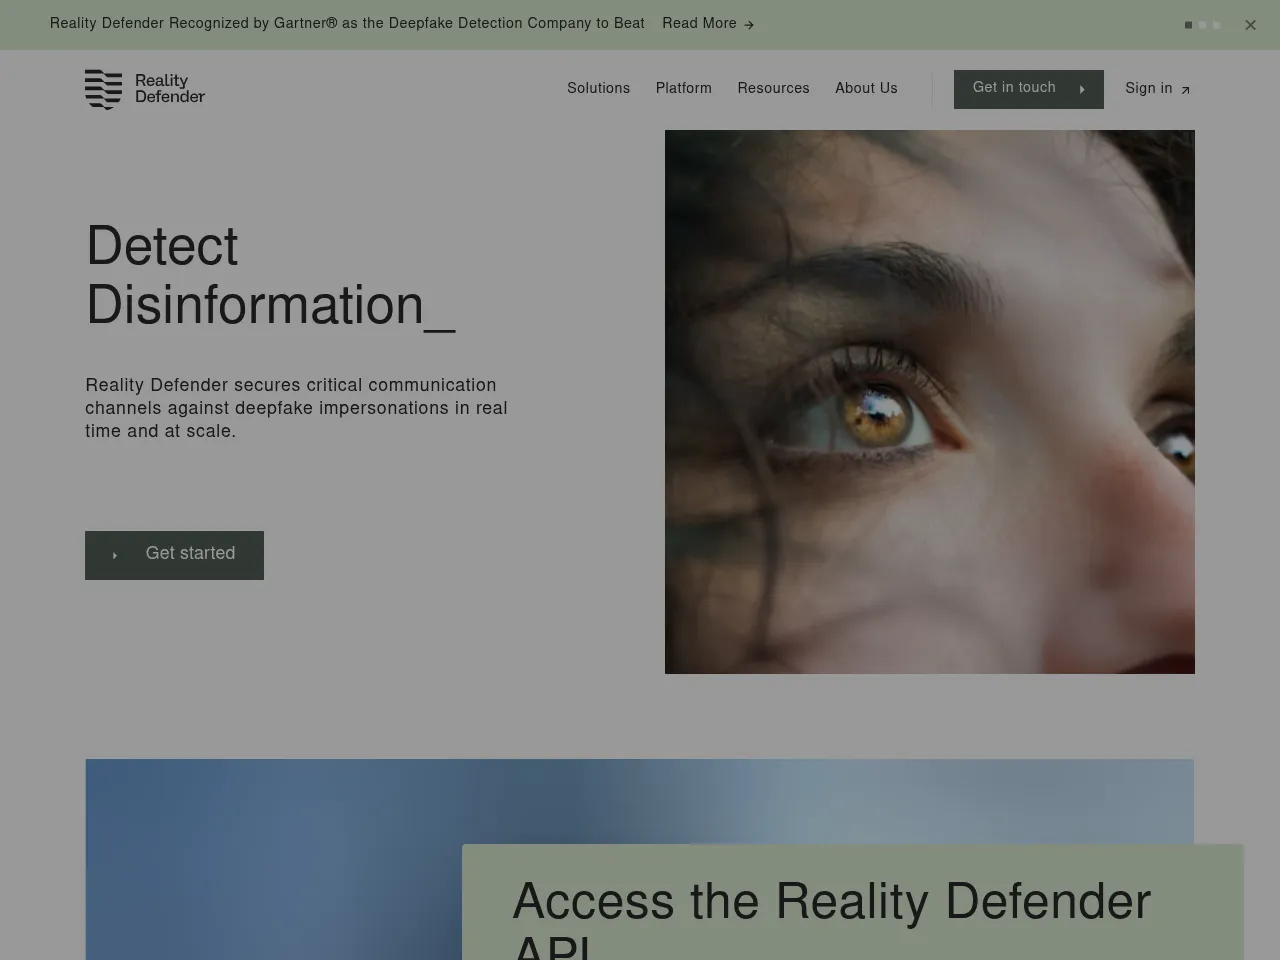
Task: Select the third carousel indicator dot
Action: pos(1217,24)
